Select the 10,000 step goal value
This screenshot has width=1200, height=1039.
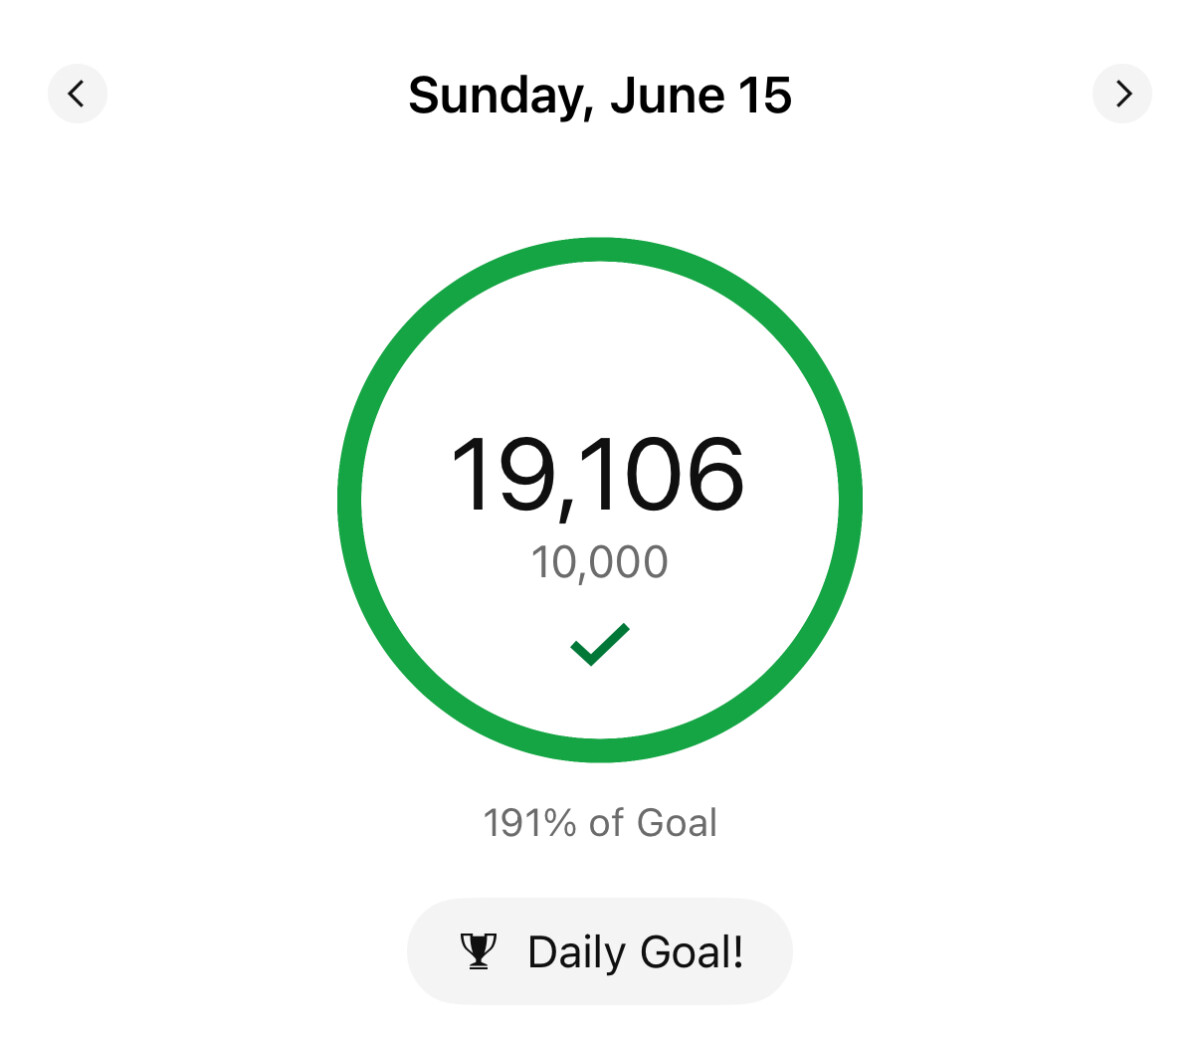tap(600, 563)
